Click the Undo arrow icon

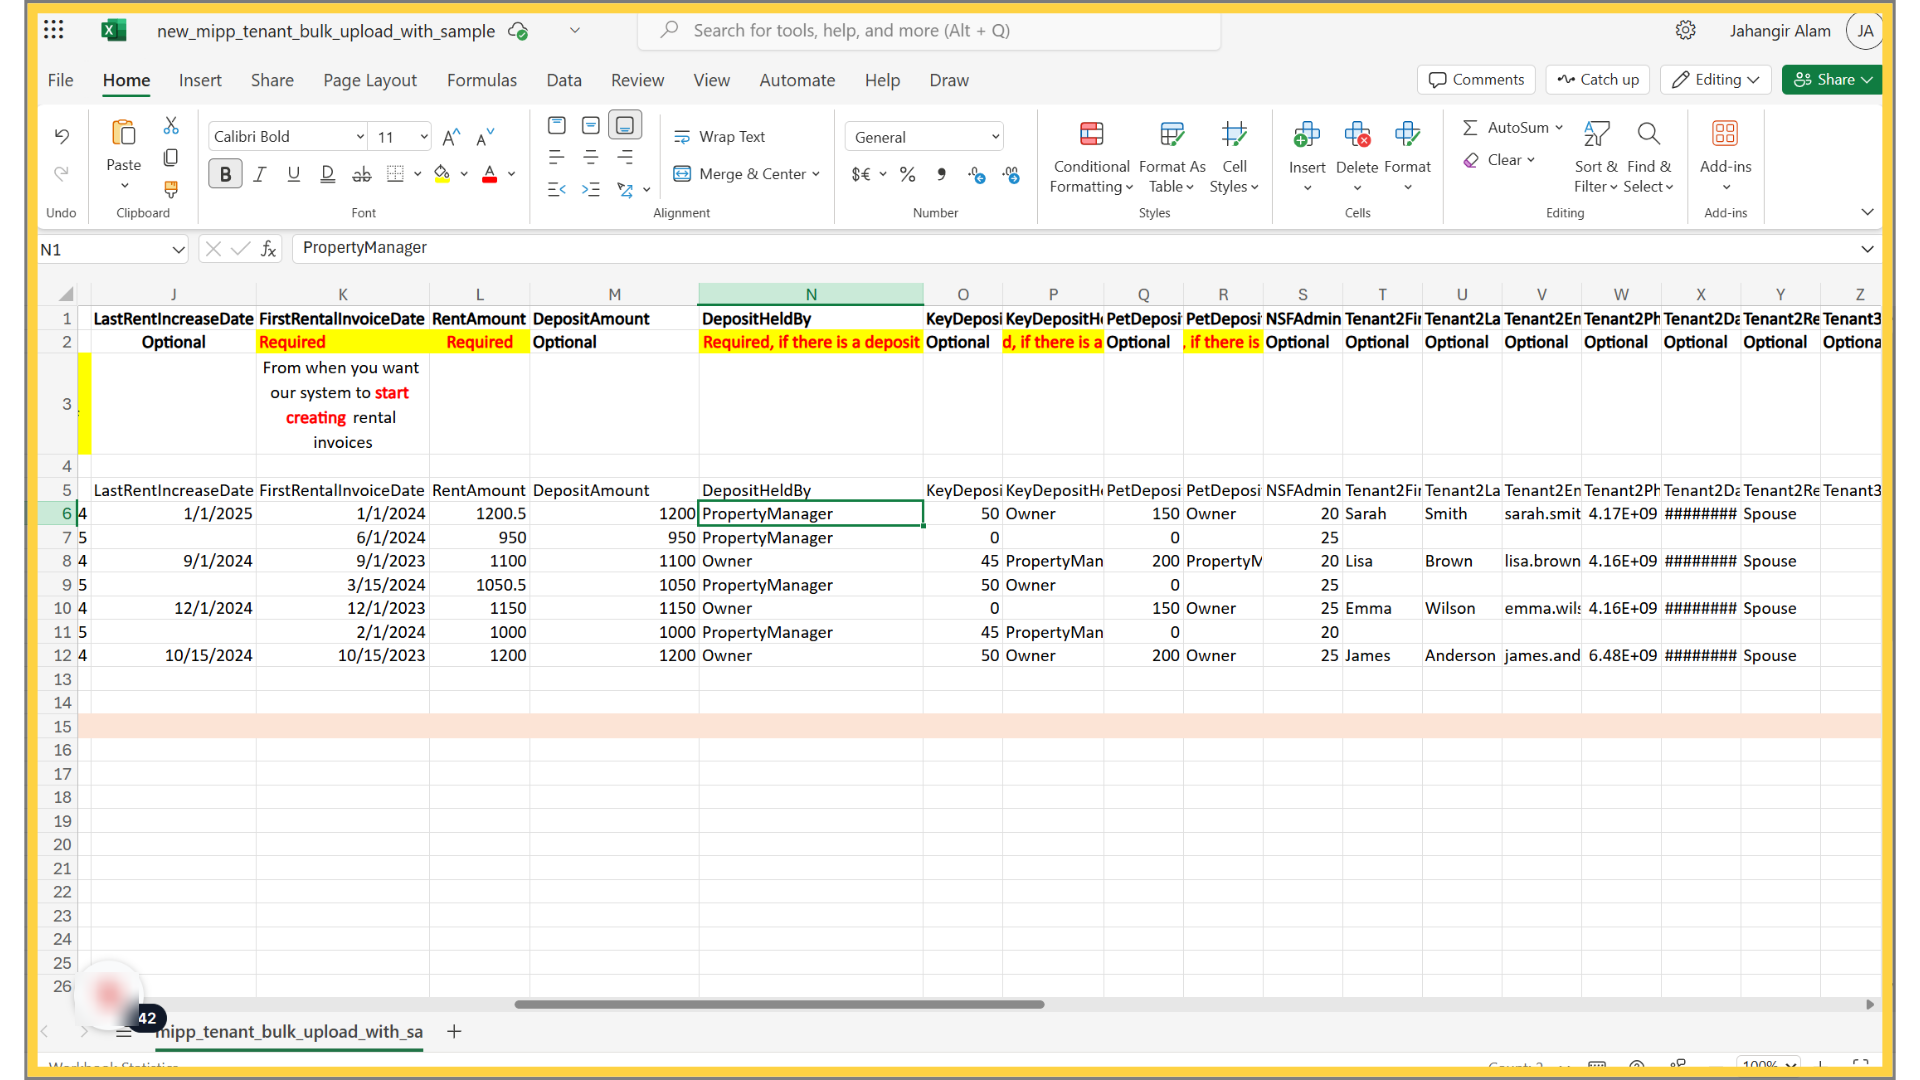[x=61, y=136]
